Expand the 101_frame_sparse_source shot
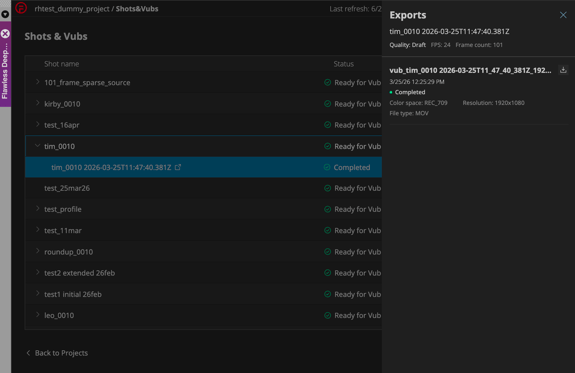Screen dimensions: 575x373 click(x=37, y=82)
